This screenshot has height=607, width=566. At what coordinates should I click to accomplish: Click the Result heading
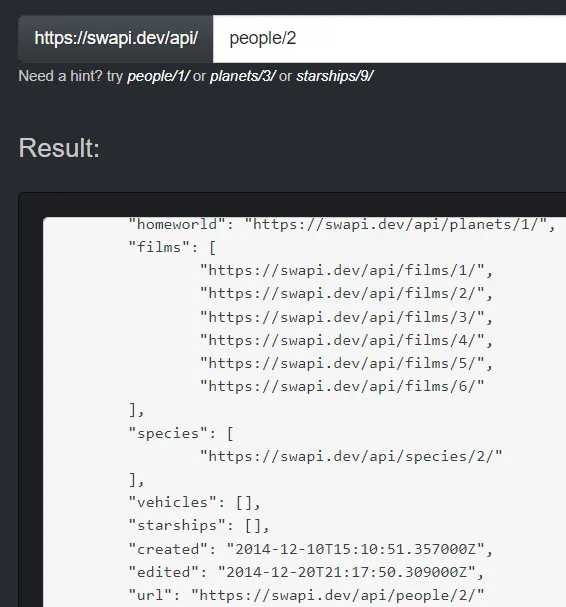point(59,148)
